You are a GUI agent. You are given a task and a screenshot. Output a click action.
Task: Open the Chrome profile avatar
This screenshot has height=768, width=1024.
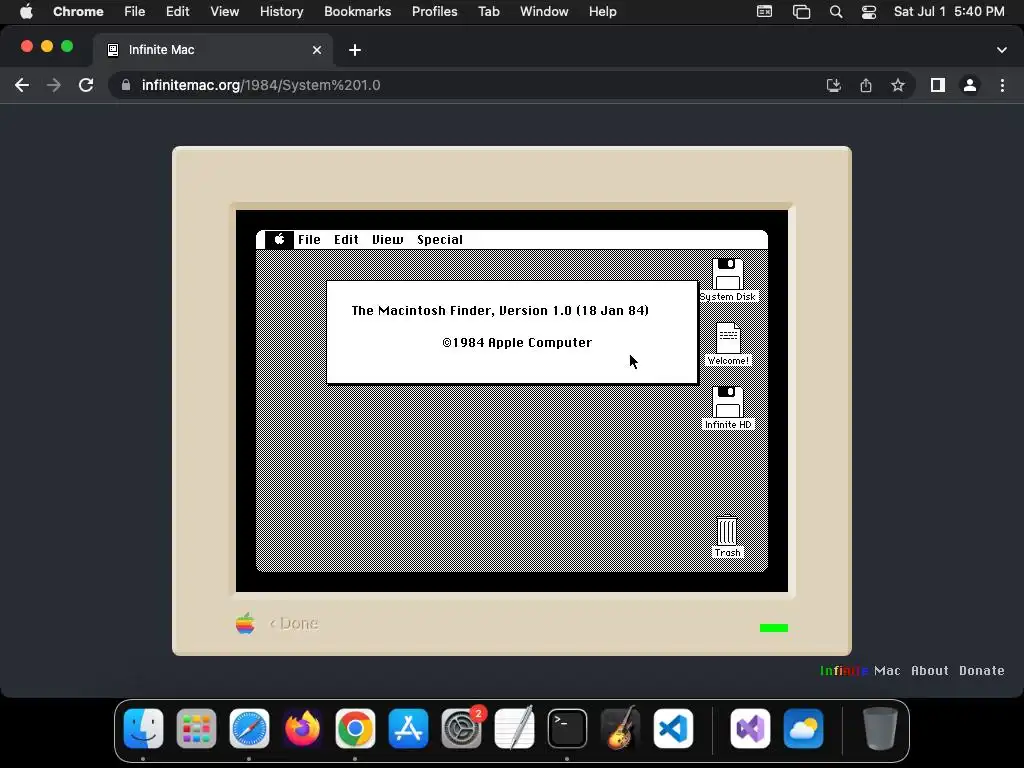point(970,86)
